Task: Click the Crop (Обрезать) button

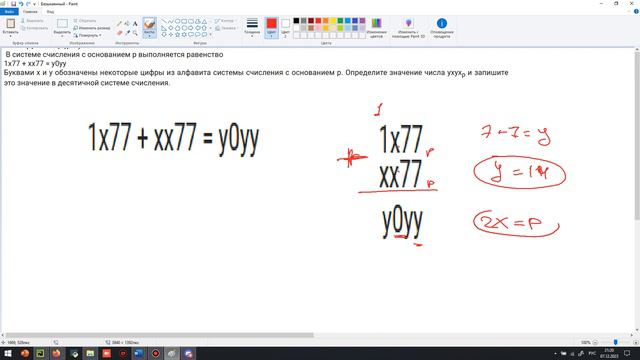Action: point(85,20)
